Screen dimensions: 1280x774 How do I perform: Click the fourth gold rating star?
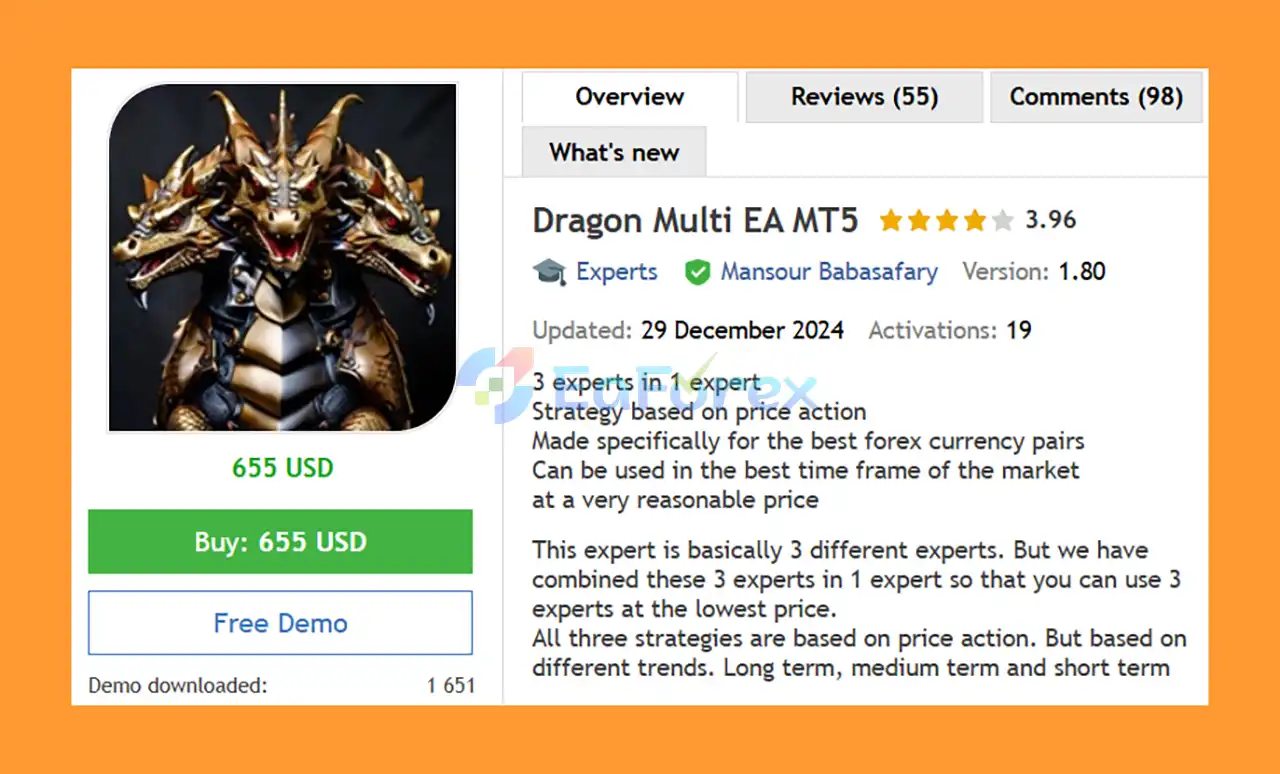point(975,221)
